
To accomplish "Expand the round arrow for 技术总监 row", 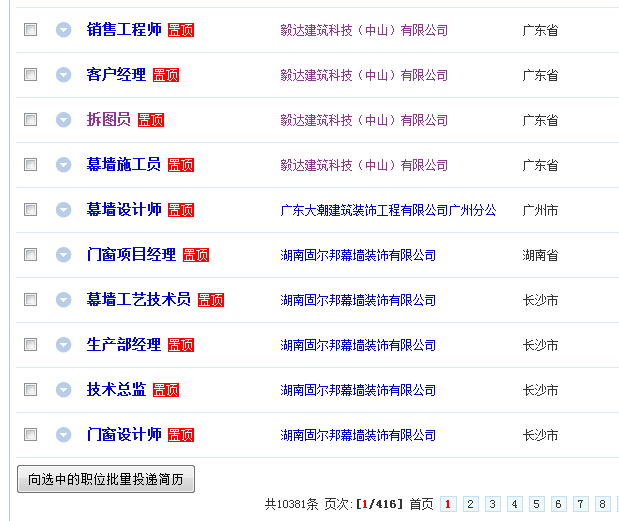I will pyautogui.click(x=64, y=390).
